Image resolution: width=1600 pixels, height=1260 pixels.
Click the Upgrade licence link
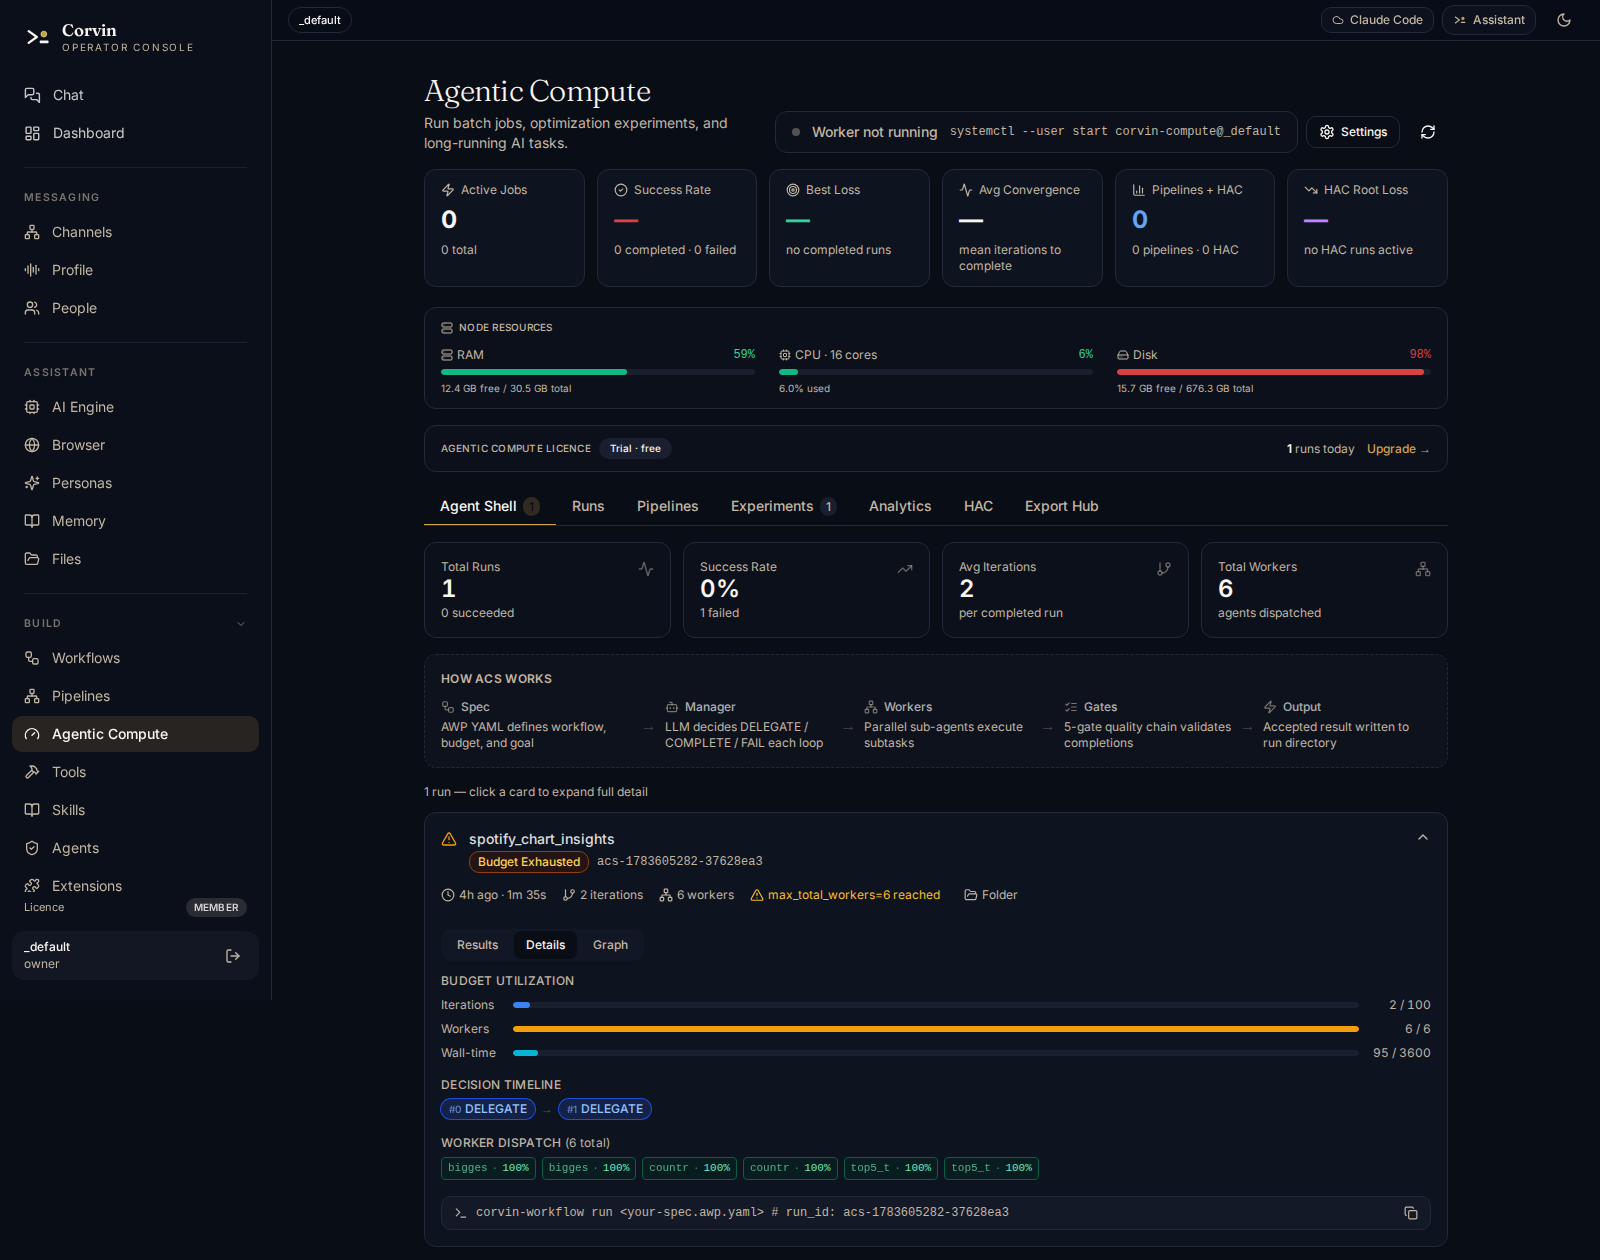(x=1397, y=449)
